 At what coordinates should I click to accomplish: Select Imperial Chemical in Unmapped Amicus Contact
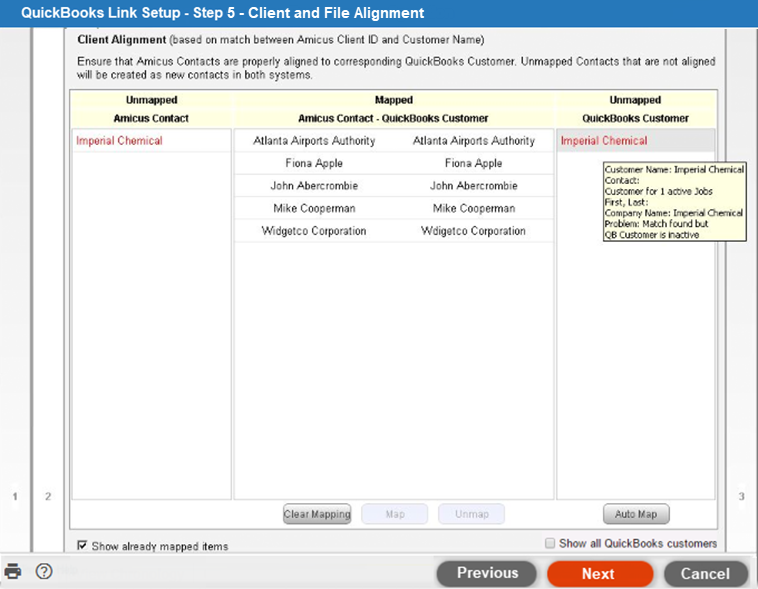click(x=151, y=141)
